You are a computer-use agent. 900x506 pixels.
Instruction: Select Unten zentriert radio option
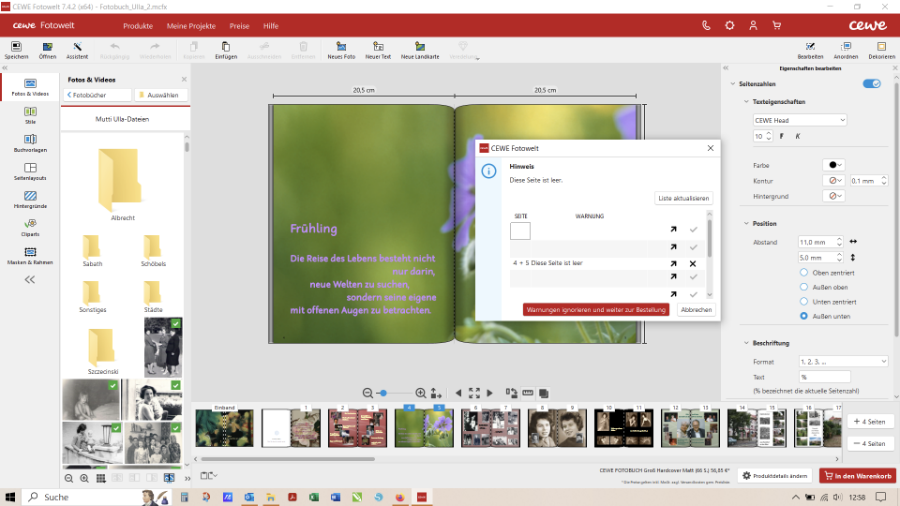tap(804, 301)
